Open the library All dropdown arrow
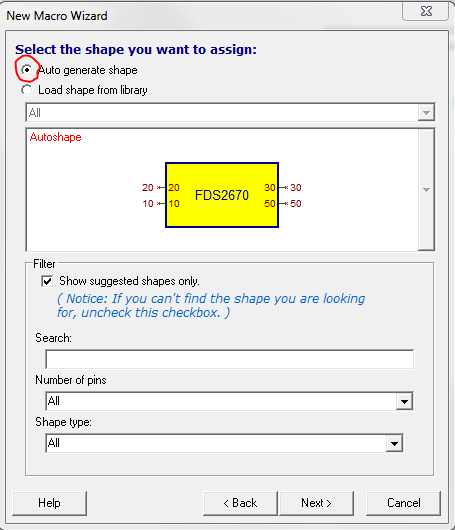This screenshot has width=455, height=530. coord(426,113)
